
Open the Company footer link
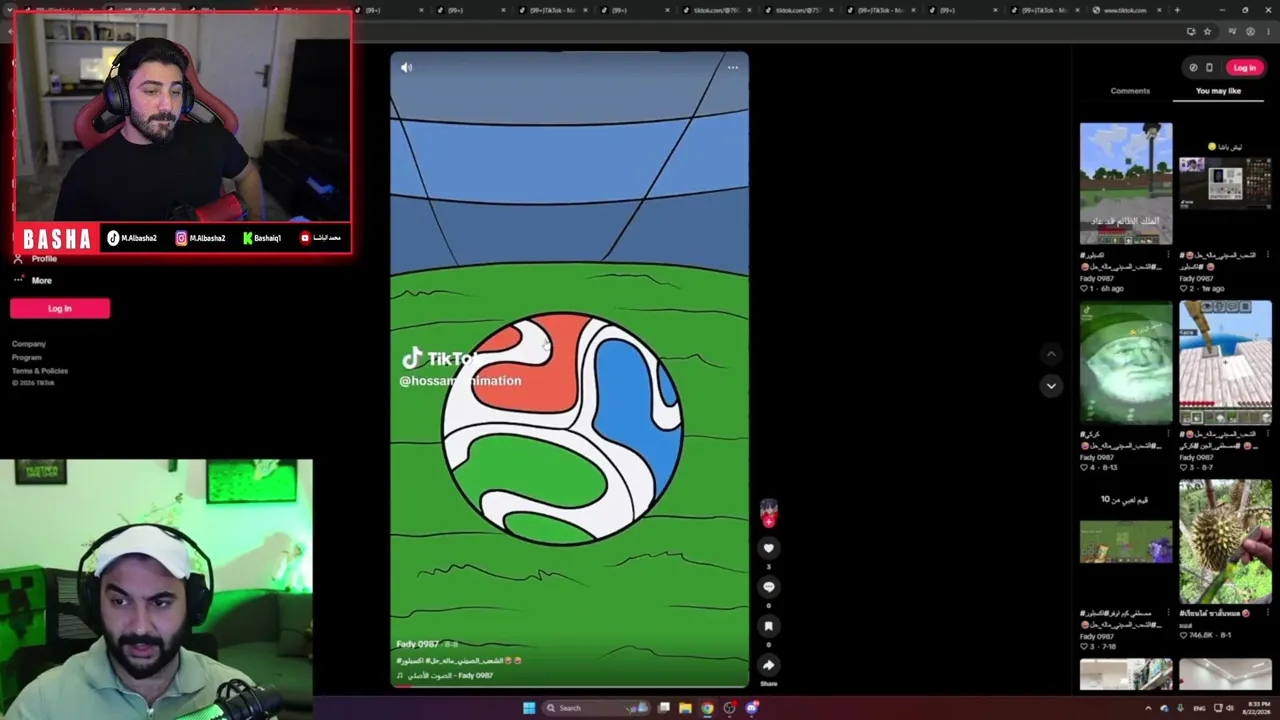tap(29, 344)
